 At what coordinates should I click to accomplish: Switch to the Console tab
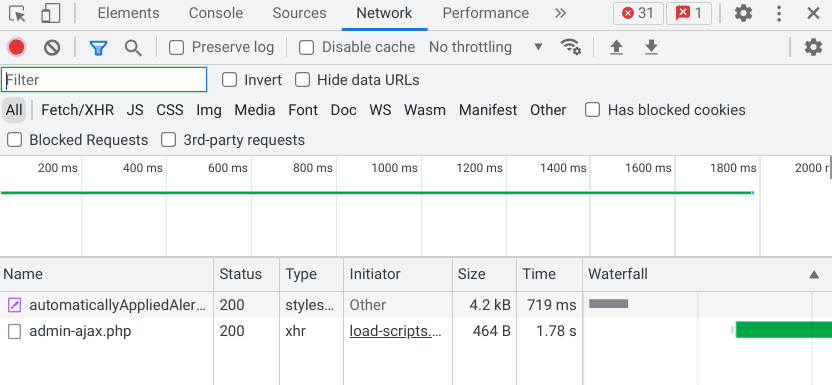(216, 13)
